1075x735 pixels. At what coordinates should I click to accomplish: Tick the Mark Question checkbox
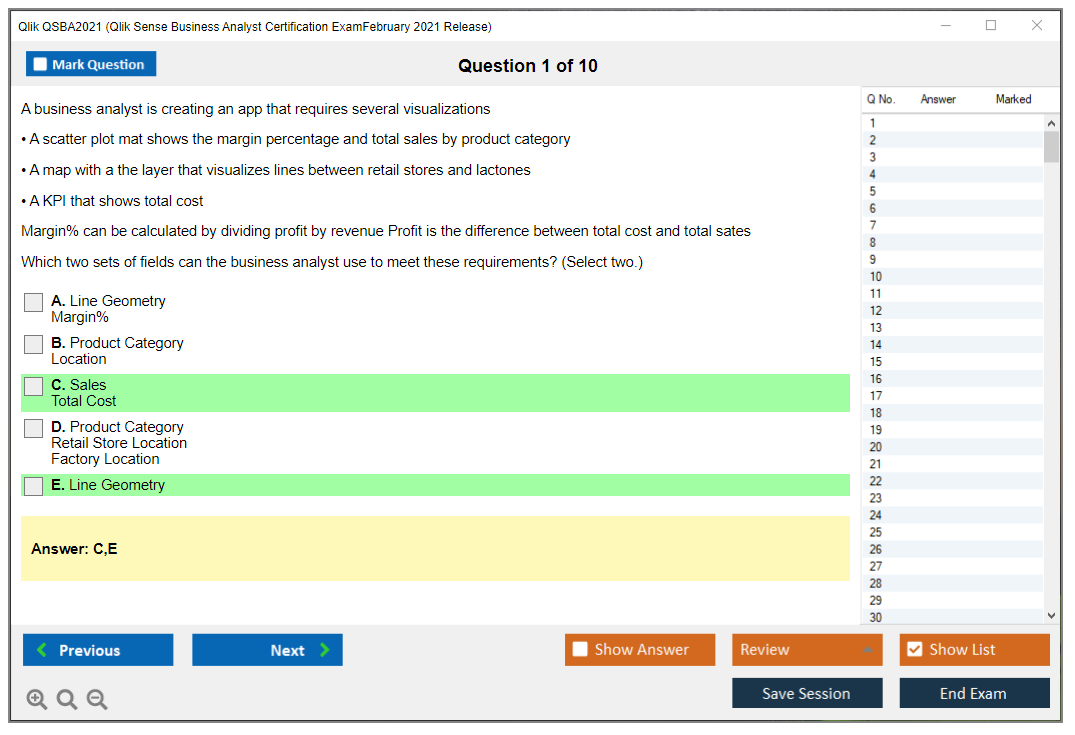pos(41,65)
